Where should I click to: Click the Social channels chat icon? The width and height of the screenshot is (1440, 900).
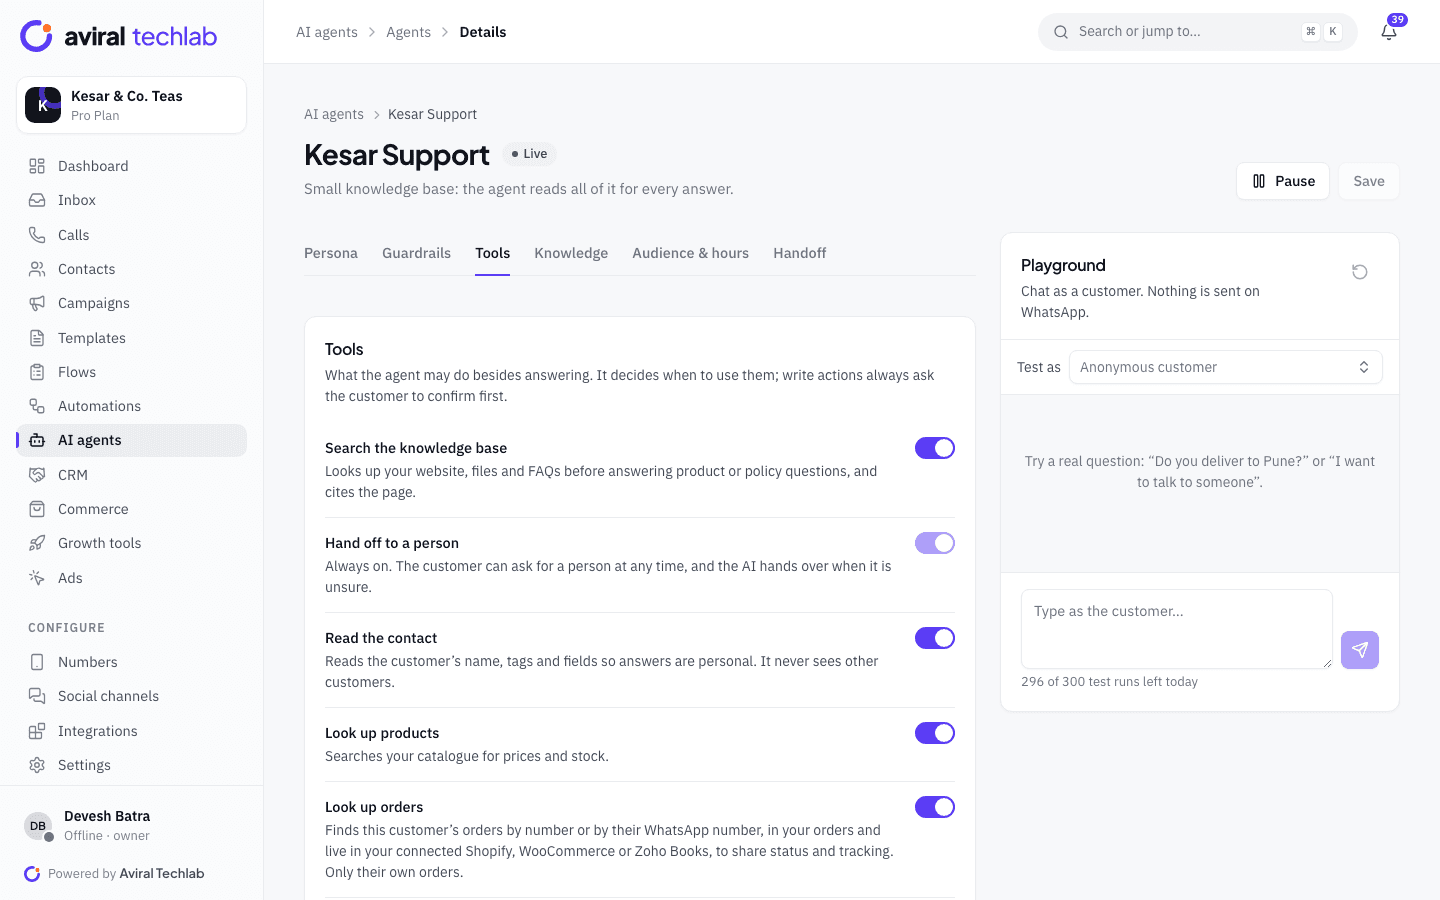click(x=37, y=696)
